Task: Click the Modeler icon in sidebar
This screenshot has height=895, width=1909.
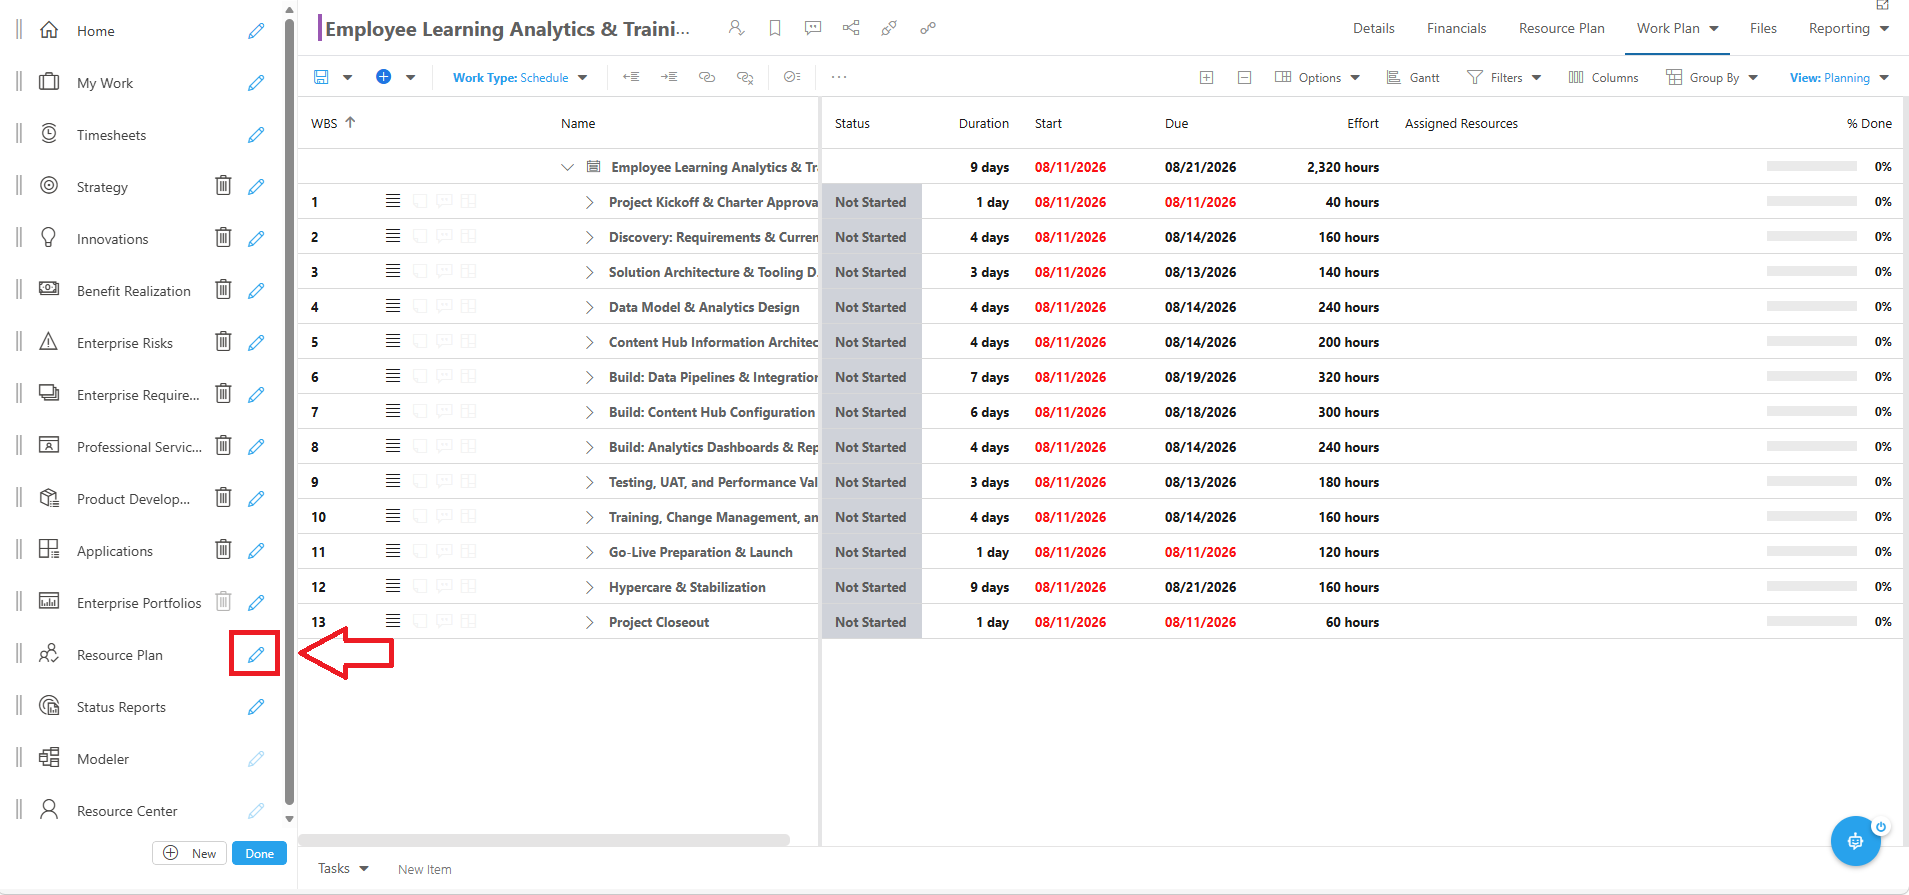Action: (x=49, y=758)
